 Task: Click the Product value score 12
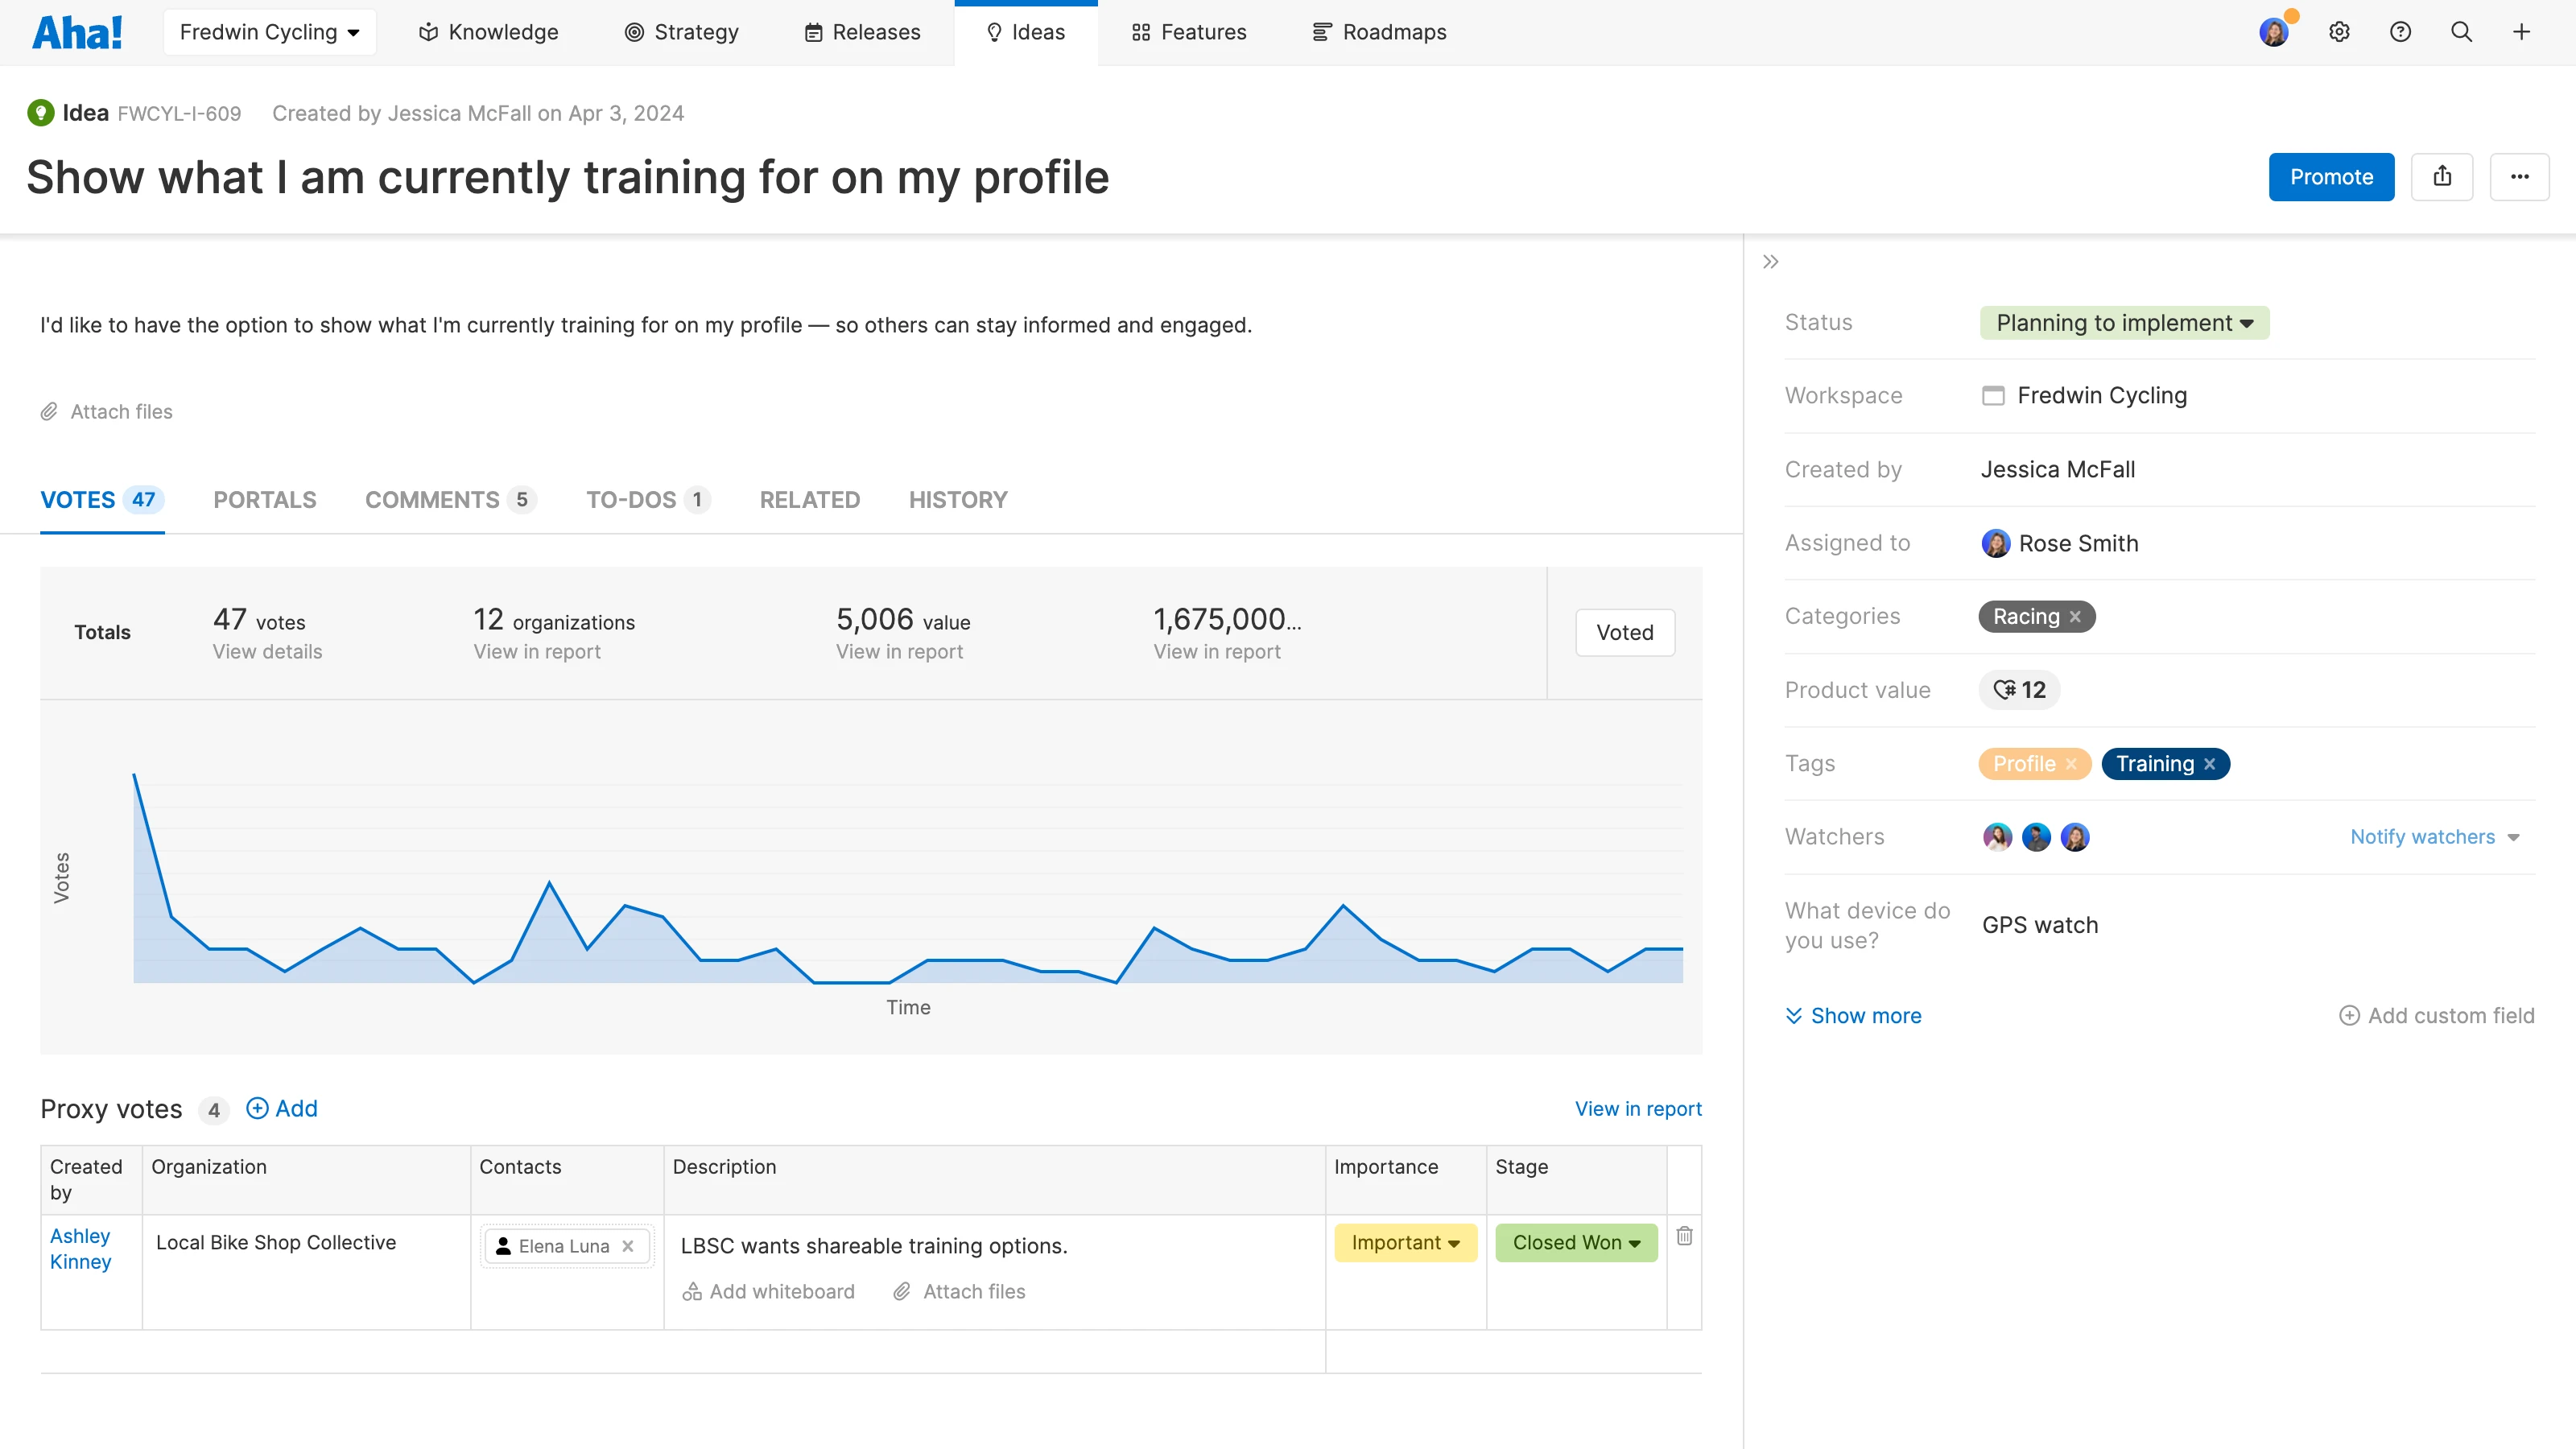point(2019,690)
